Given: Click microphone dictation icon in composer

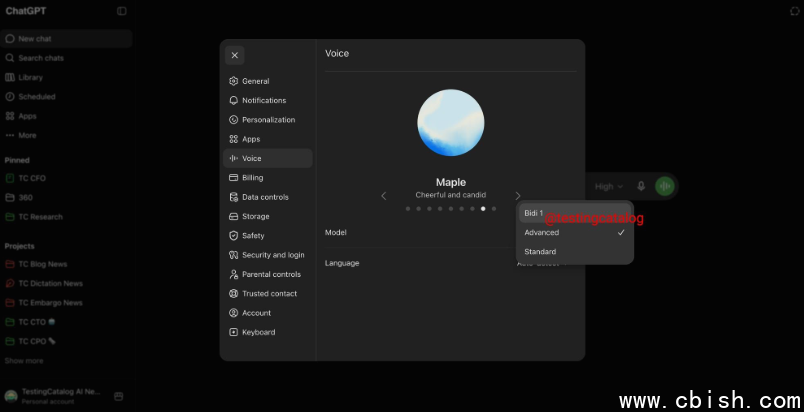Looking at the screenshot, I should point(641,186).
